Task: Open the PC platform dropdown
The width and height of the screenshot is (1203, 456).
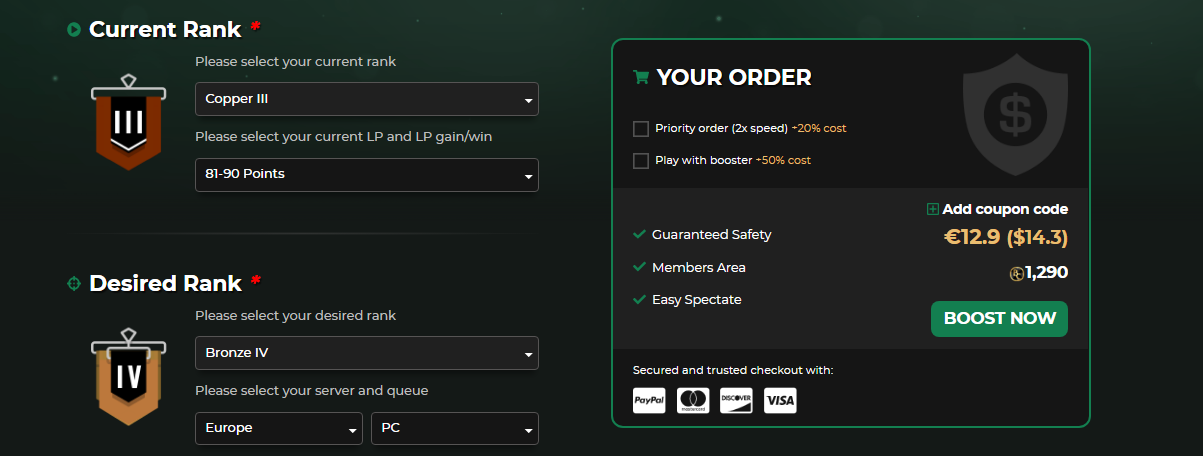Action: pos(454,429)
